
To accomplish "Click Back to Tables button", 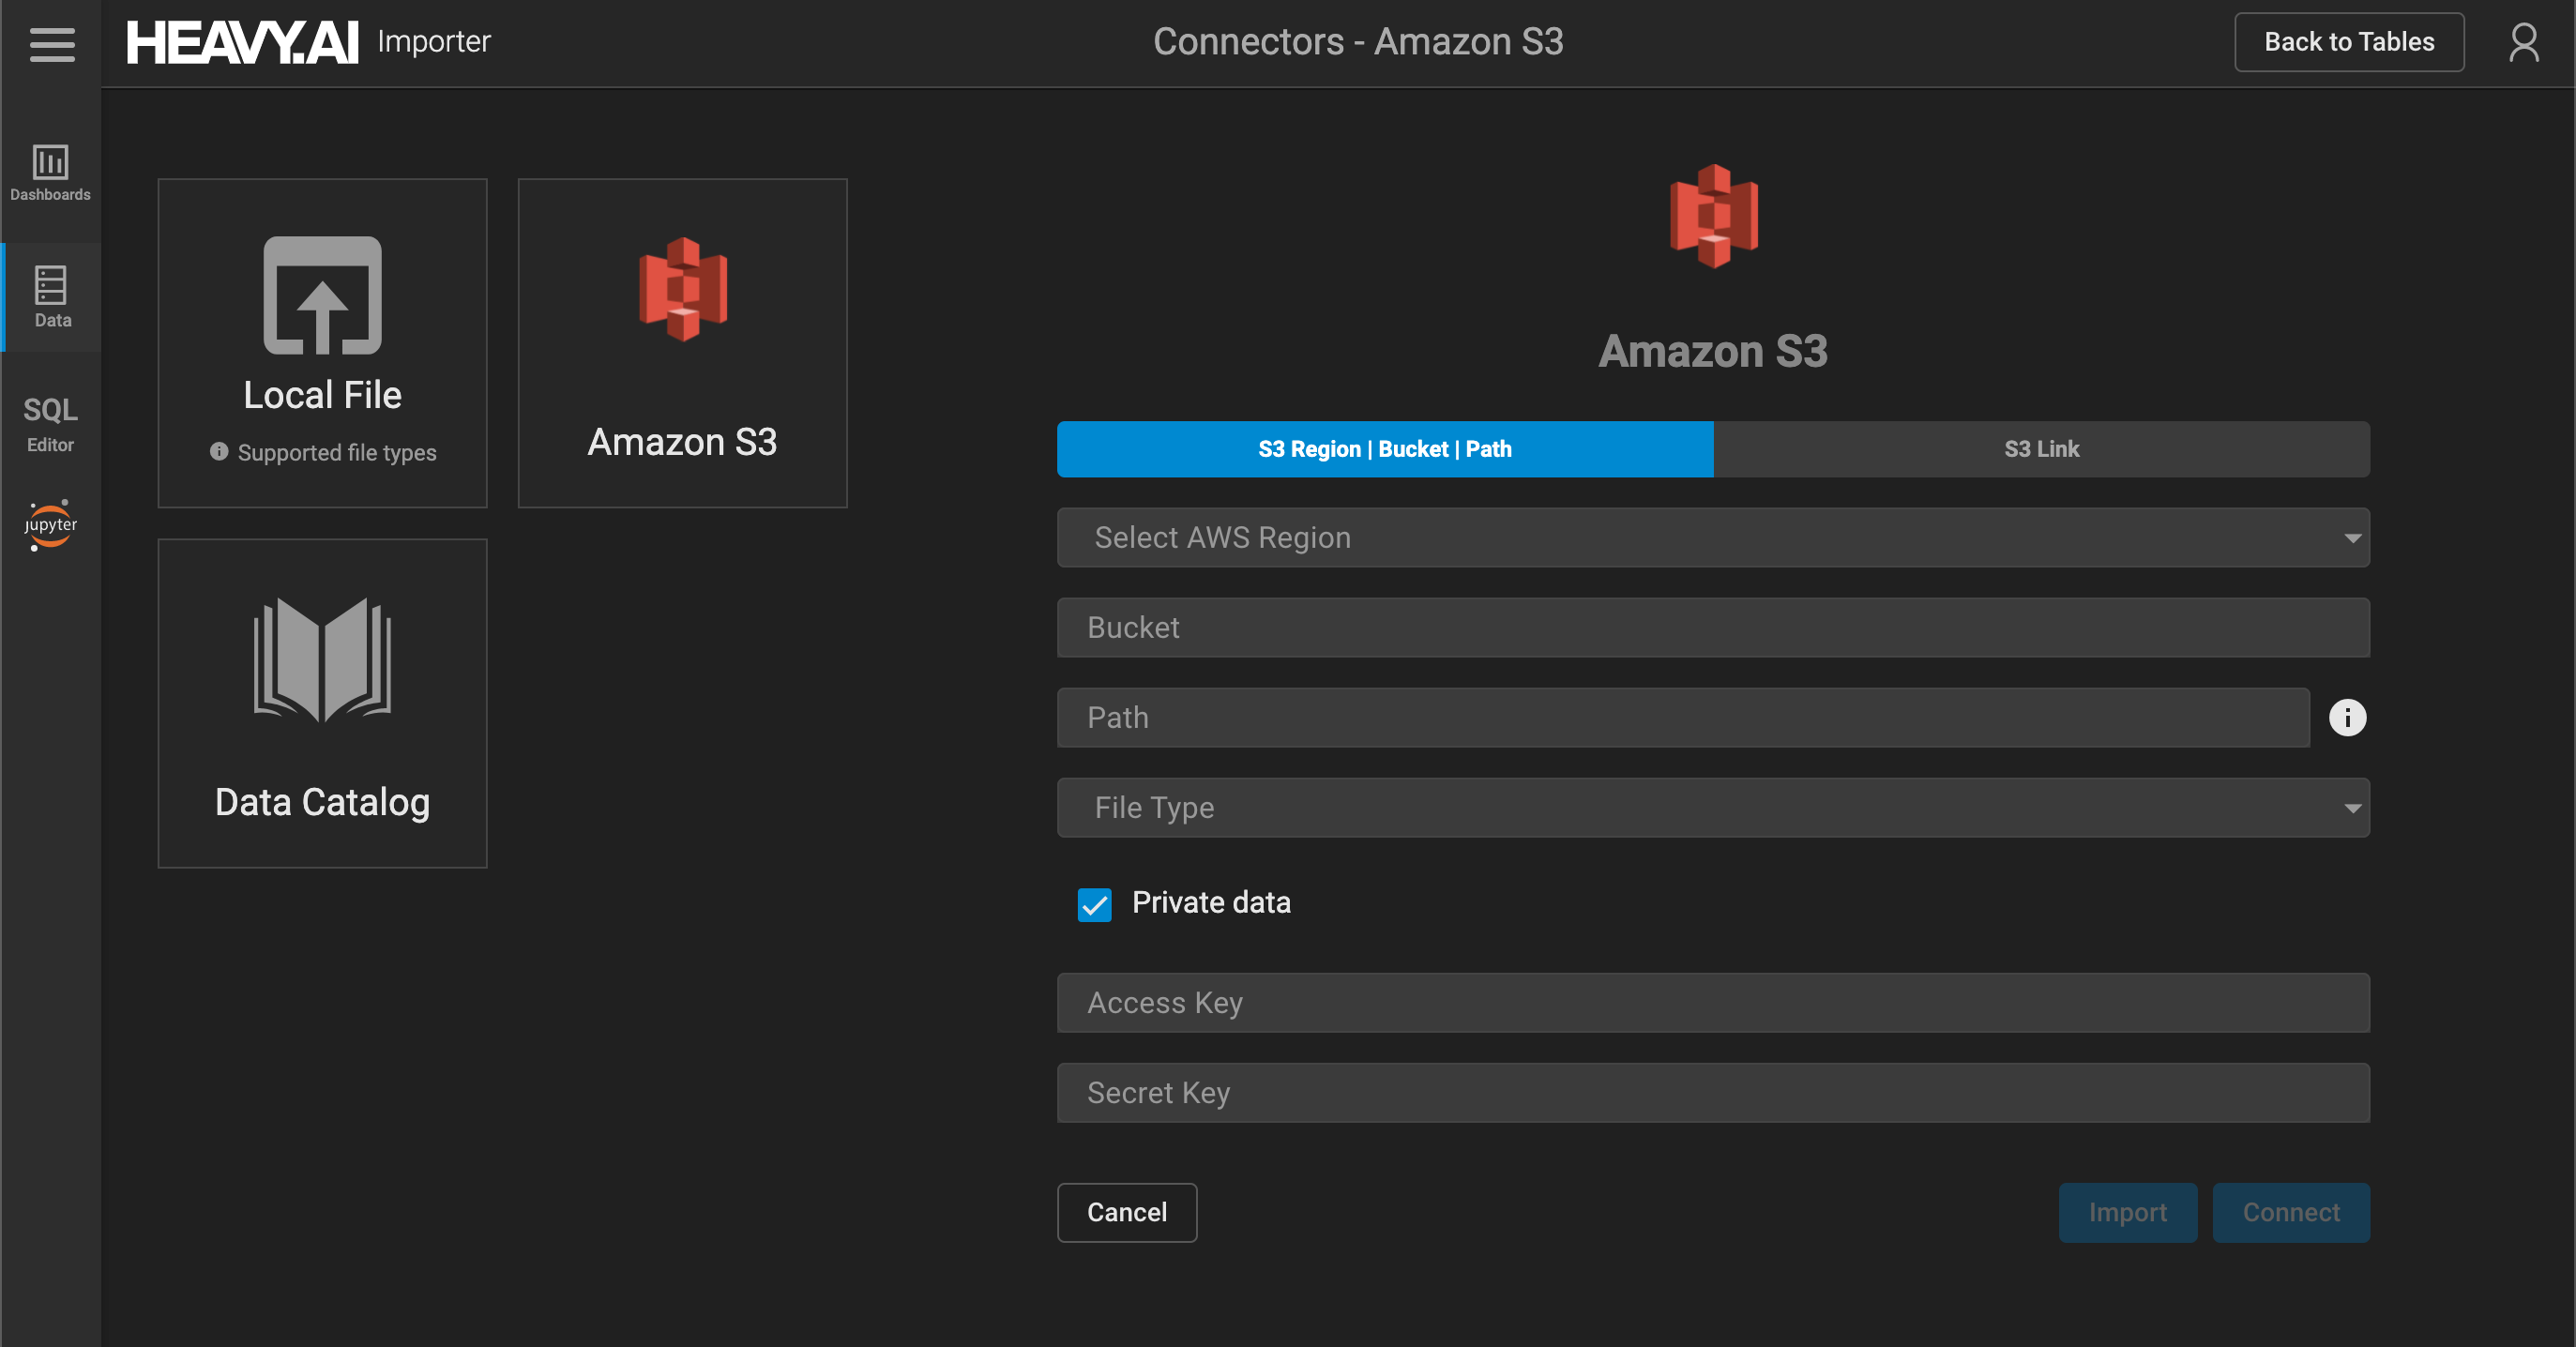I will coord(2348,42).
